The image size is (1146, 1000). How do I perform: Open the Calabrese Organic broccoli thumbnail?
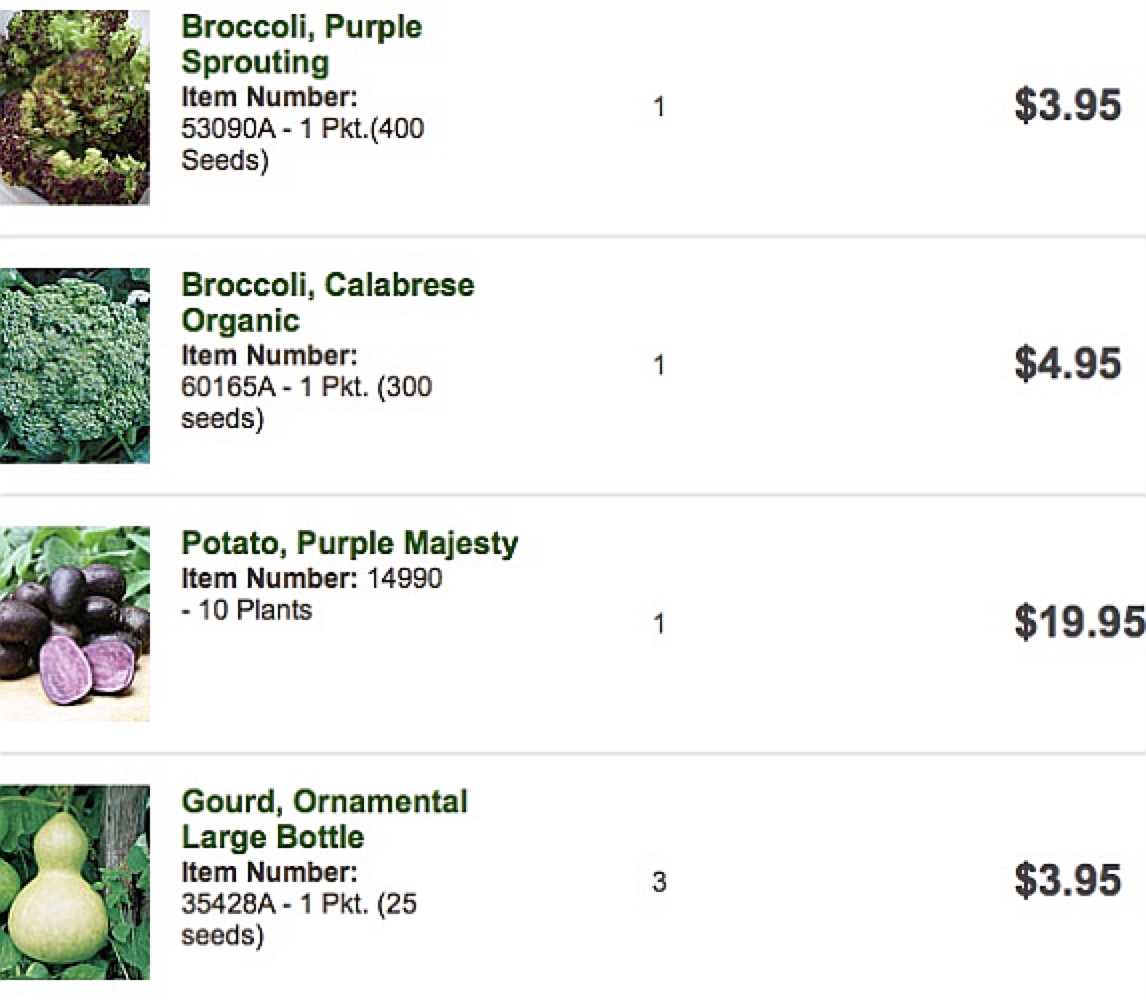pos(75,365)
